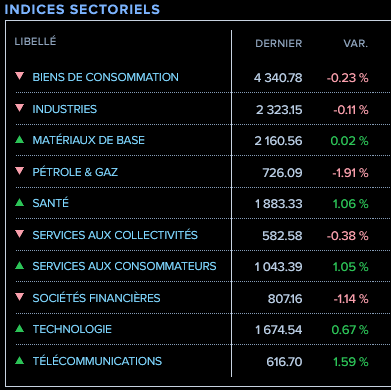Open the Pétrole & Gaz sector link
Image resolution: width=391 pixels, height=390 pixels.
75,172
